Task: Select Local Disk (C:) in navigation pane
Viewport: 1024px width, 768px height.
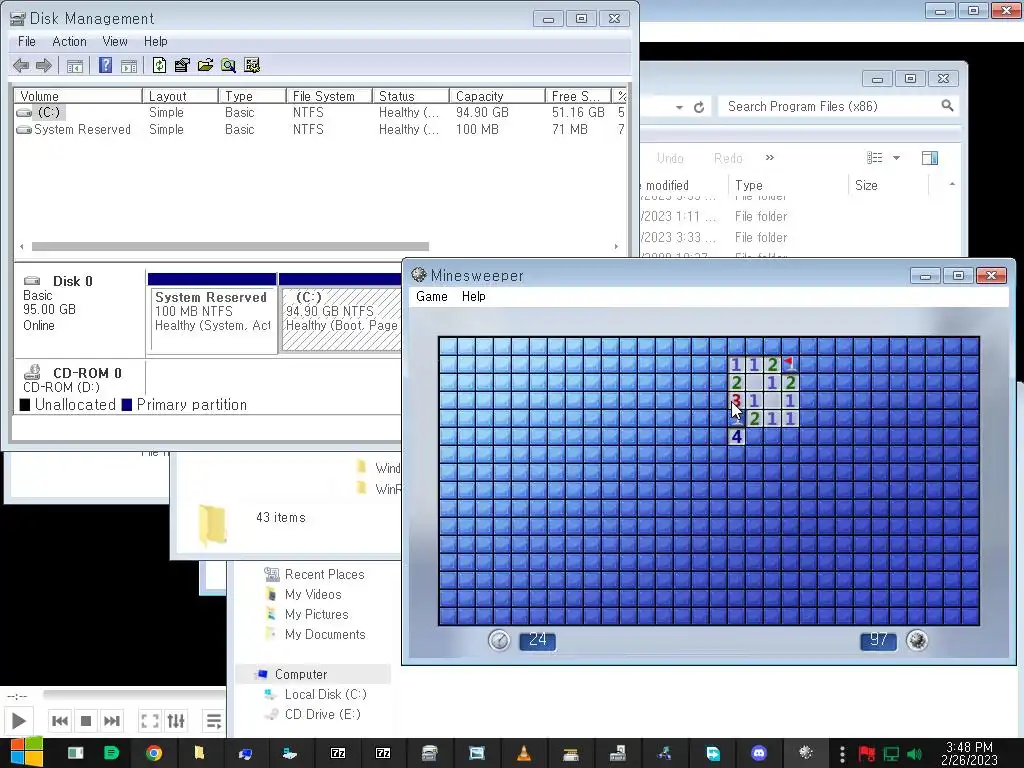Action: 325,694
